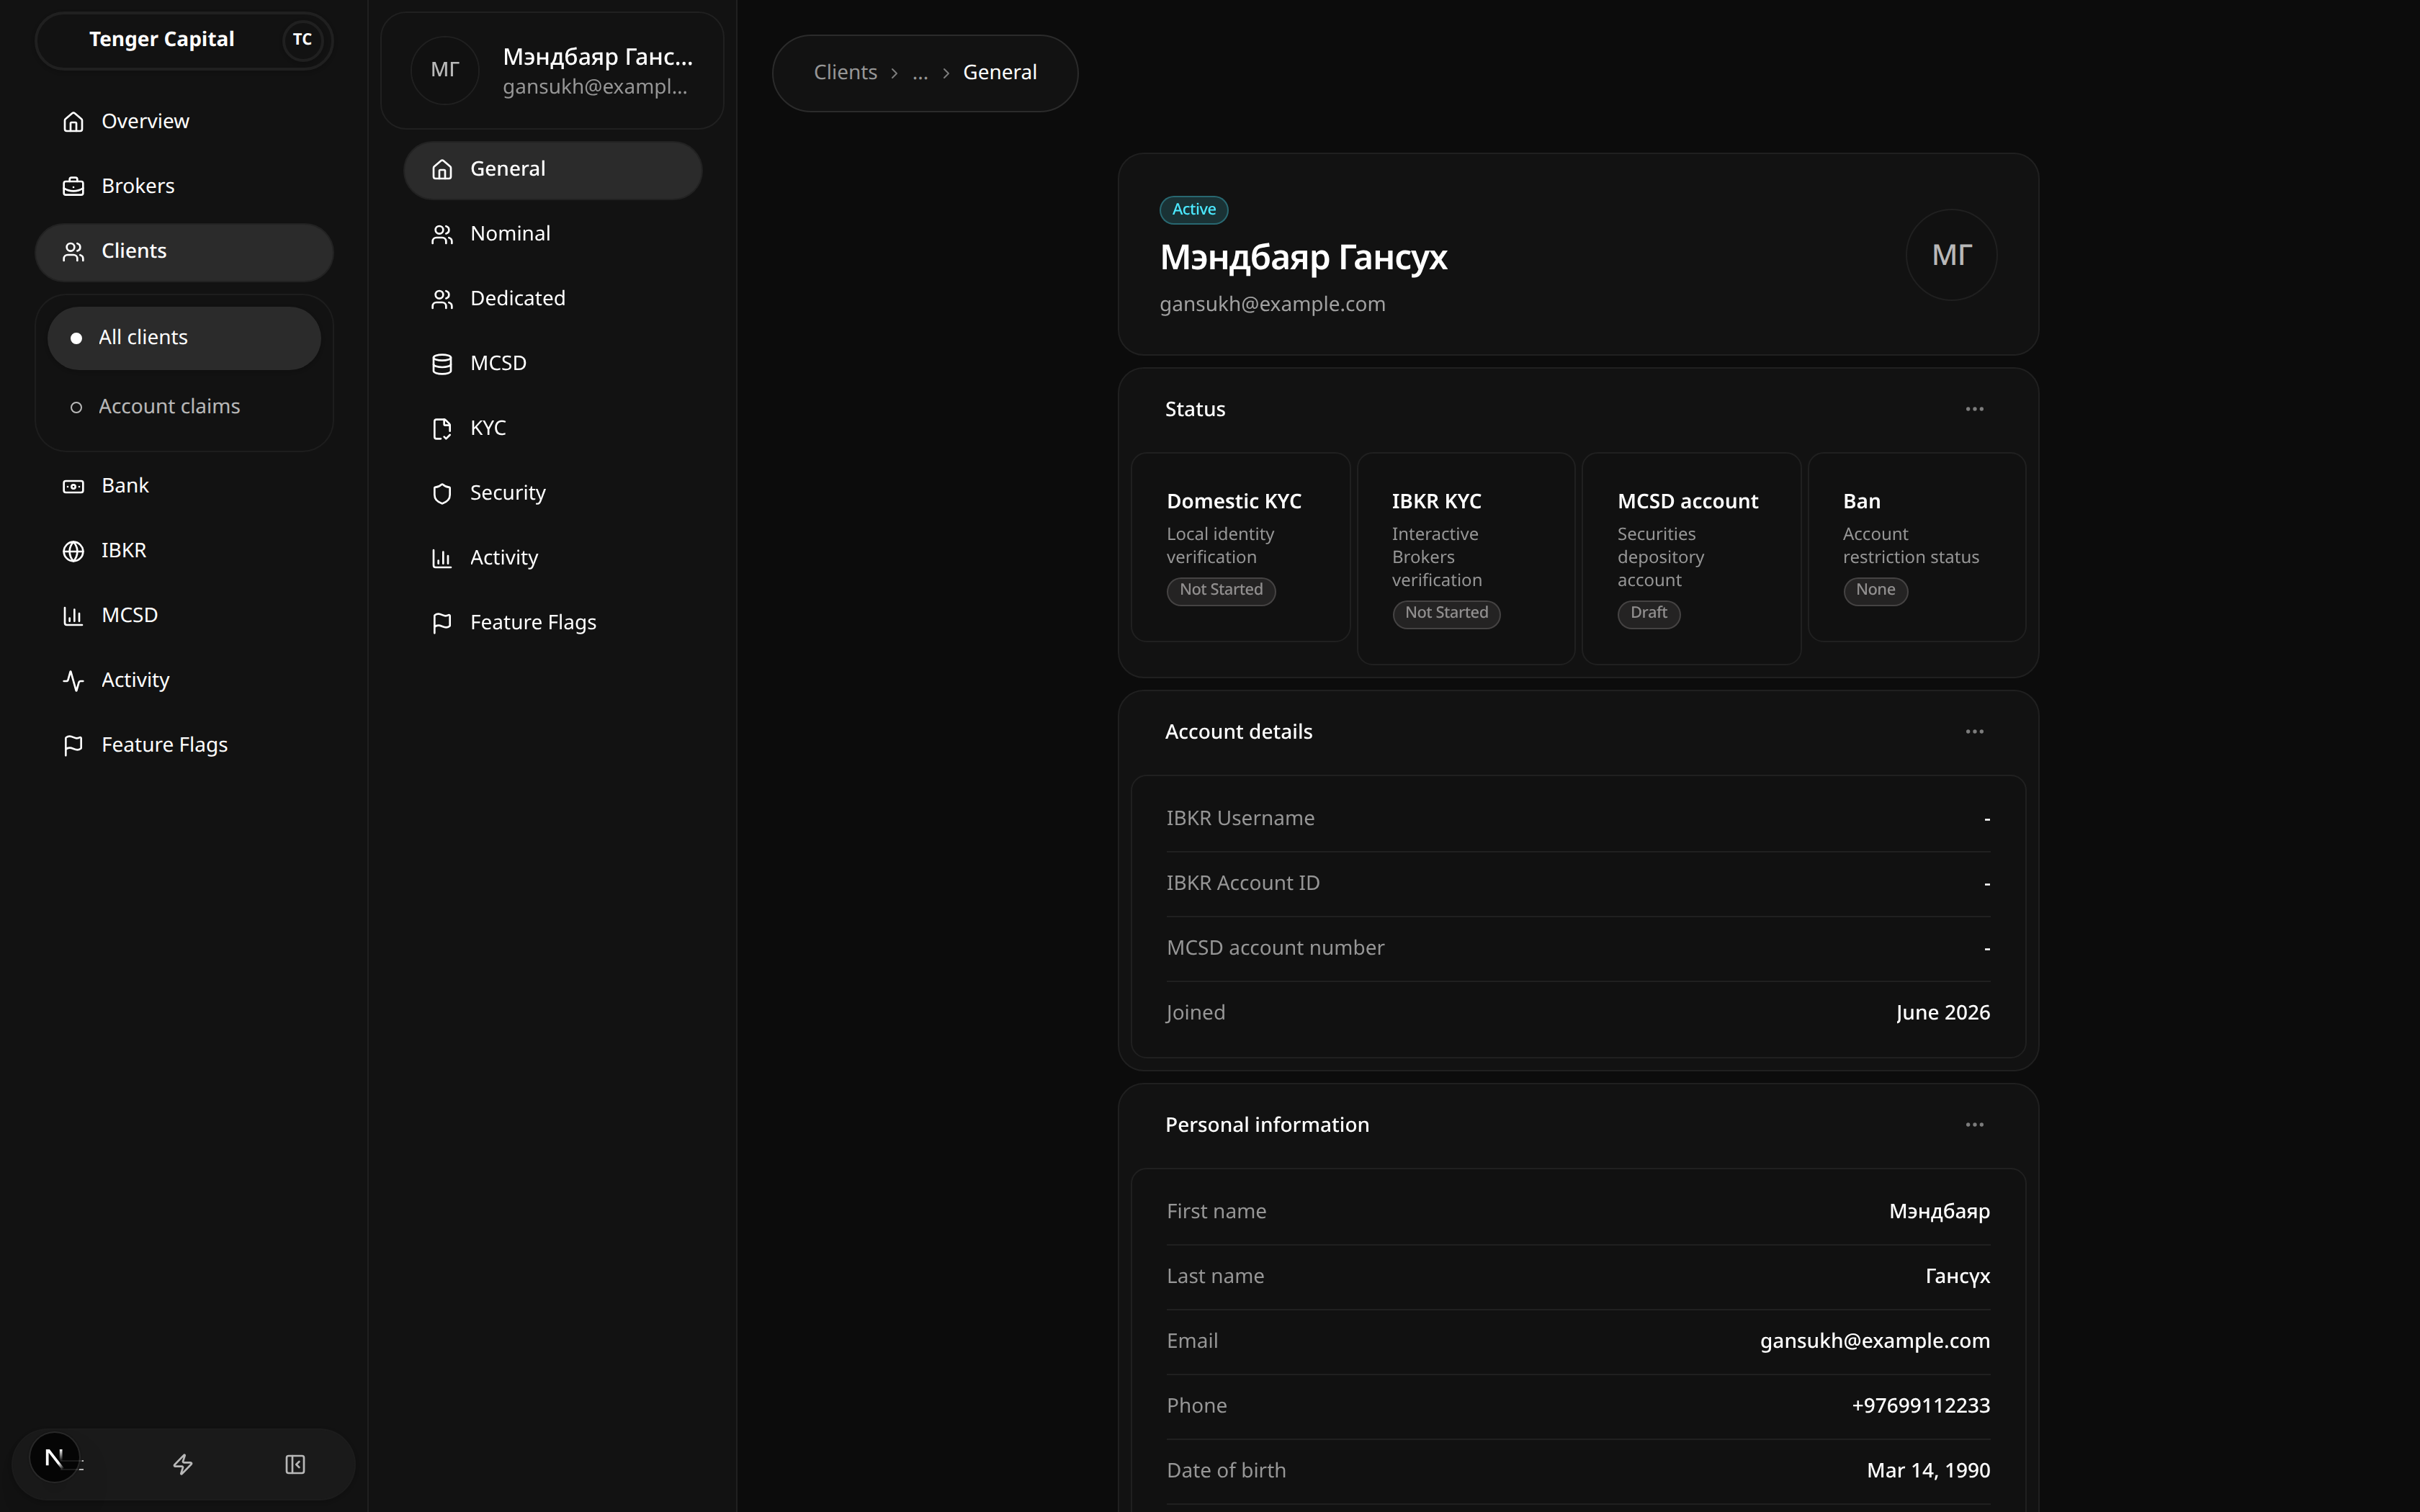Viewport: 2420px width, 1512px height.
Task: Click the Гансүх last name value
Action: (x=1957, y=1277)
